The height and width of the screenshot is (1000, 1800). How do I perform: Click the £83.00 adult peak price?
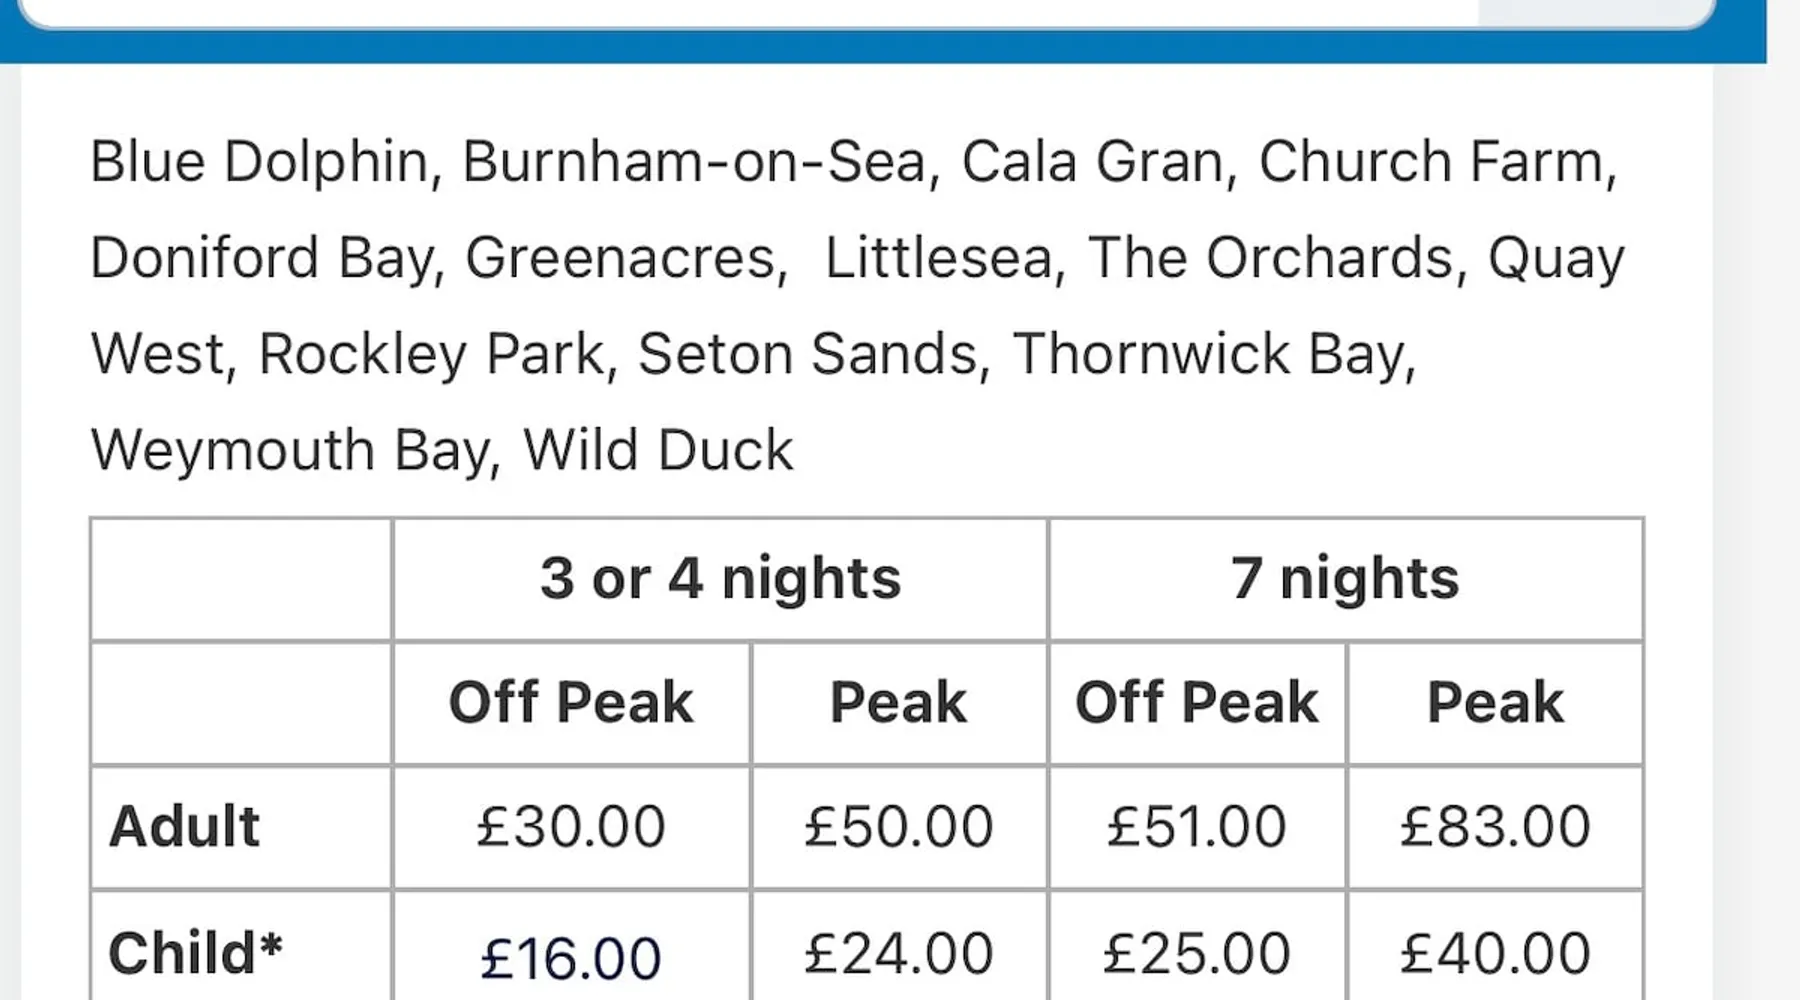[x=1494, y=827]
